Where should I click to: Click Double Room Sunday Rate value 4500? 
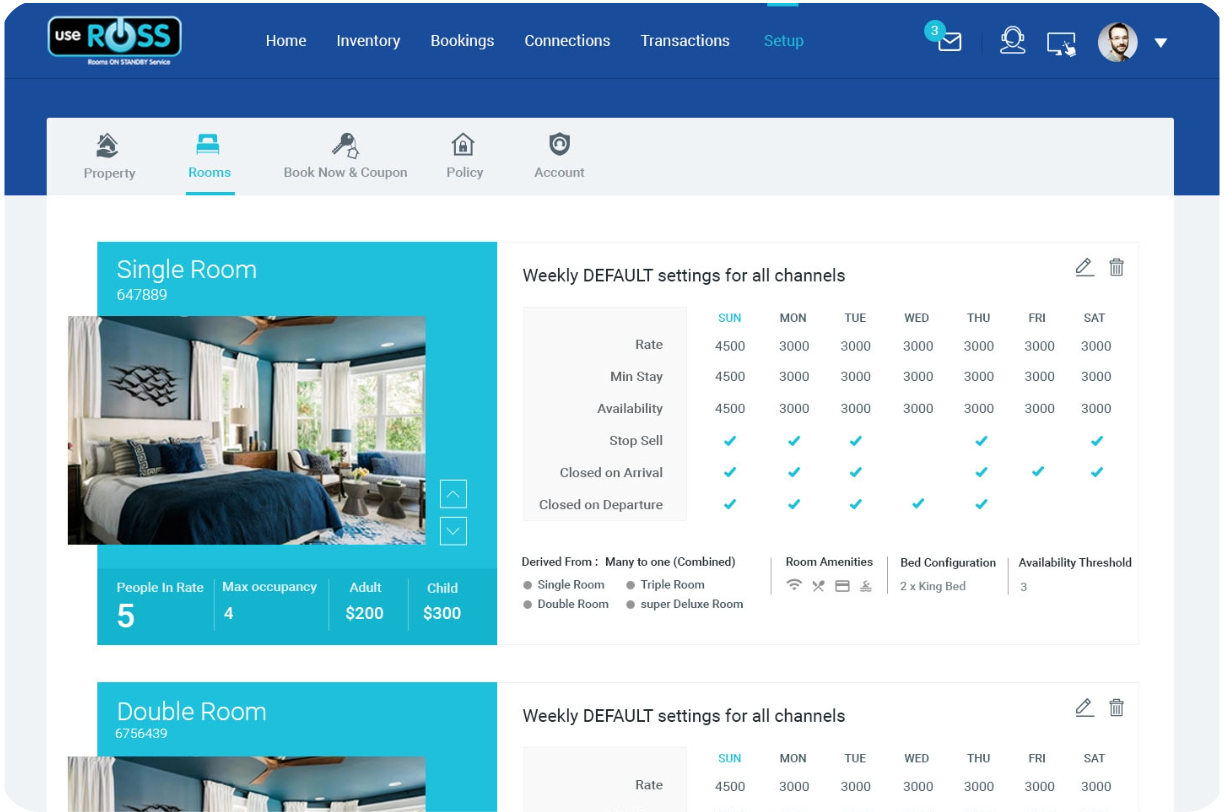(x=730, y=787)
